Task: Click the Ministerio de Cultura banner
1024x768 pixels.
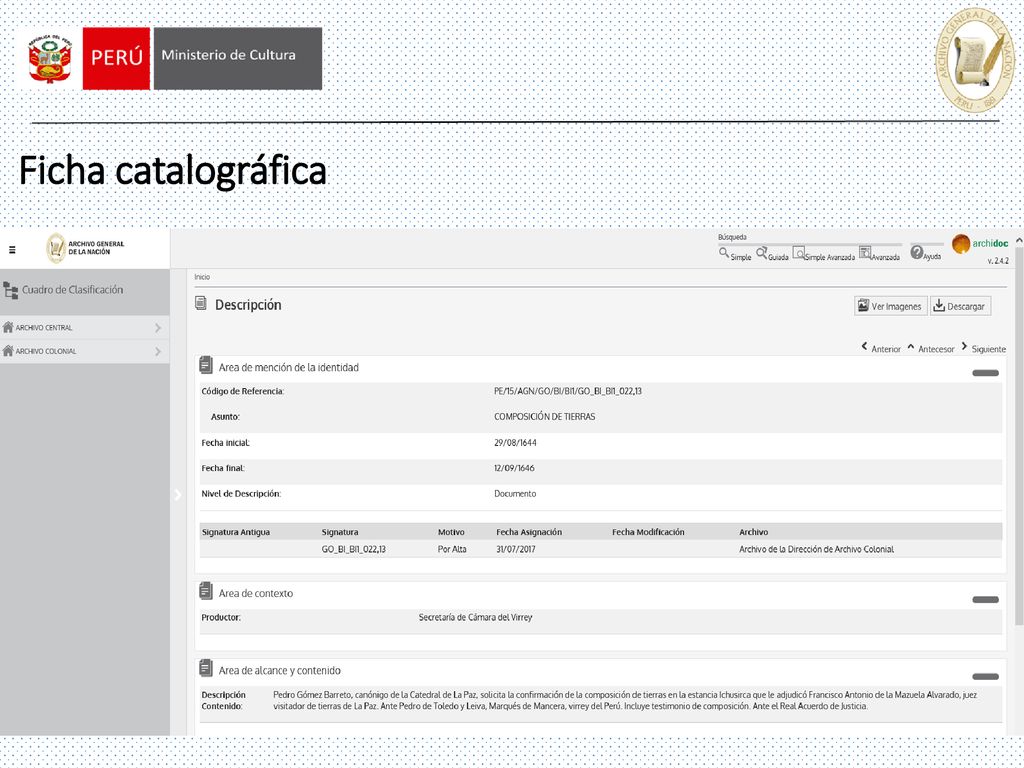Action: [x=238, y=58]
